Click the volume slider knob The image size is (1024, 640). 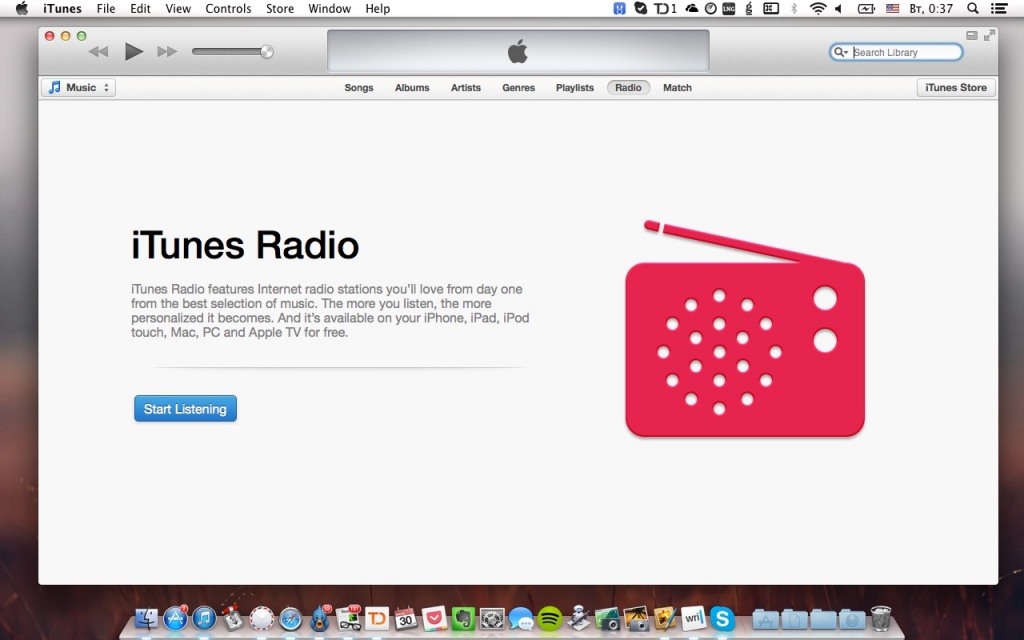click(x=266, y=52)
